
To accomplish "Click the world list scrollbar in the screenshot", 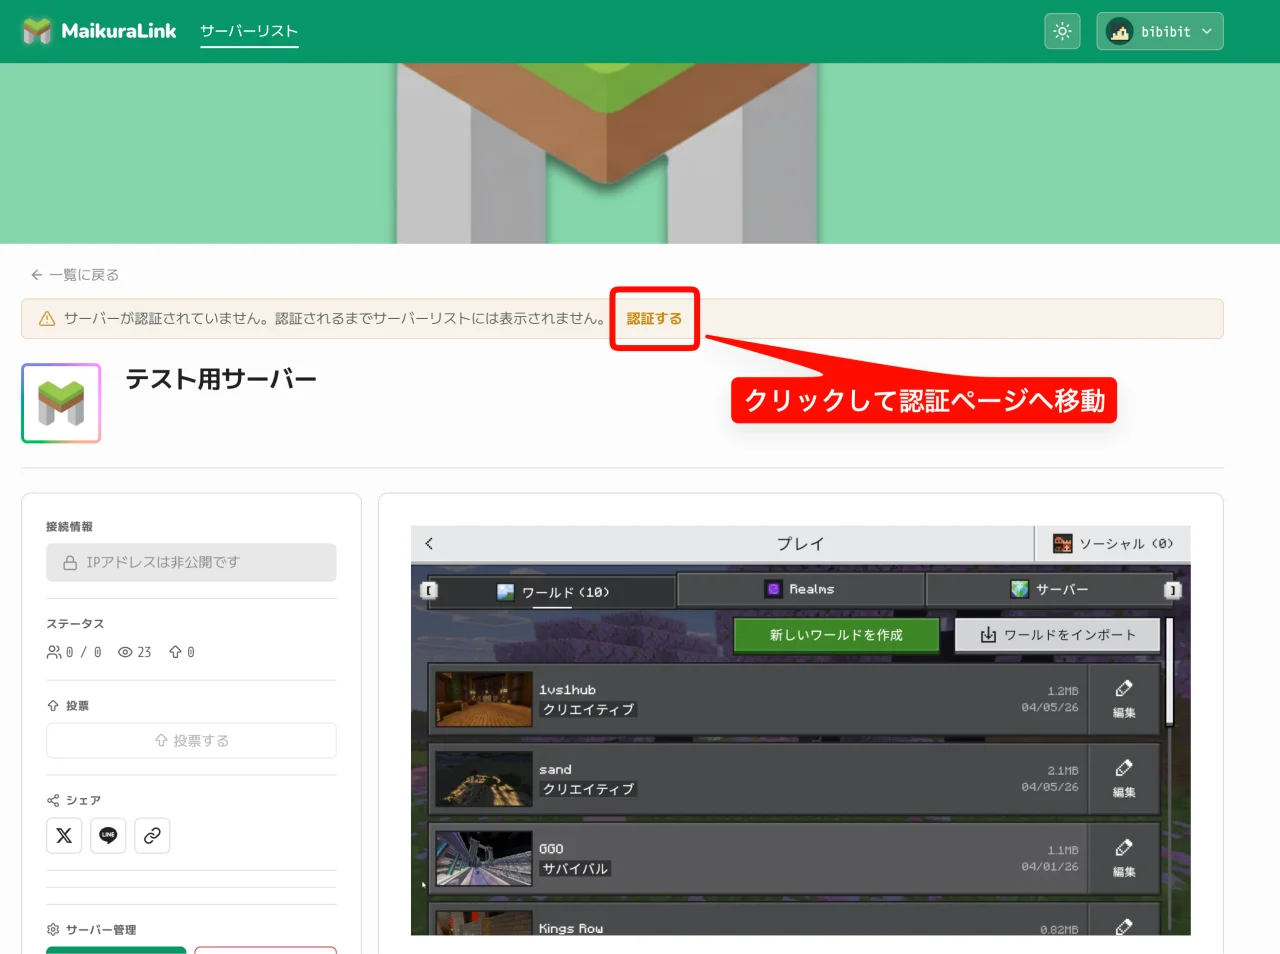I will point(1168,671).
